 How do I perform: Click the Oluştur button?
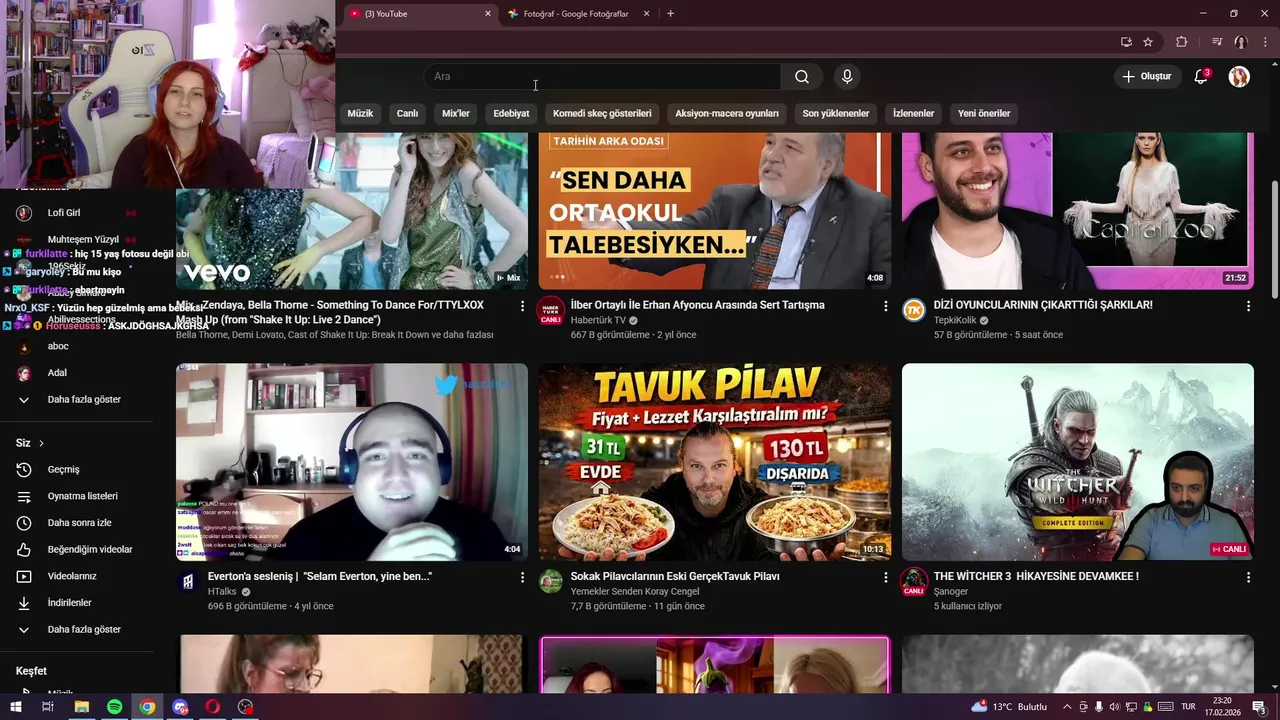coord(1147,77)
